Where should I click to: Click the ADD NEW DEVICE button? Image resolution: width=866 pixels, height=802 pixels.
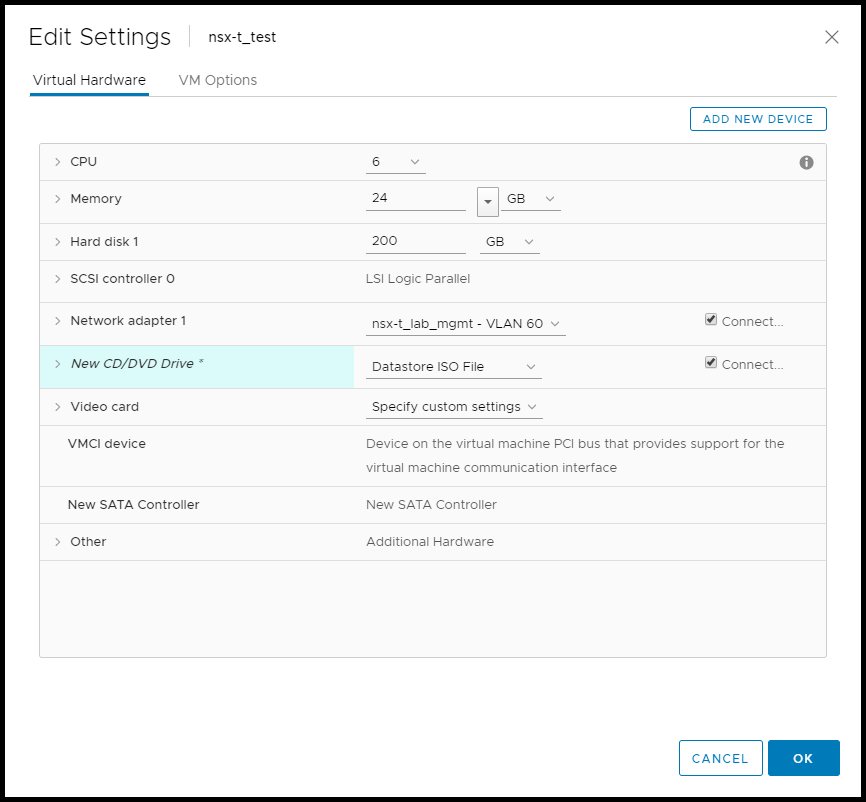(x=758, y=119)
